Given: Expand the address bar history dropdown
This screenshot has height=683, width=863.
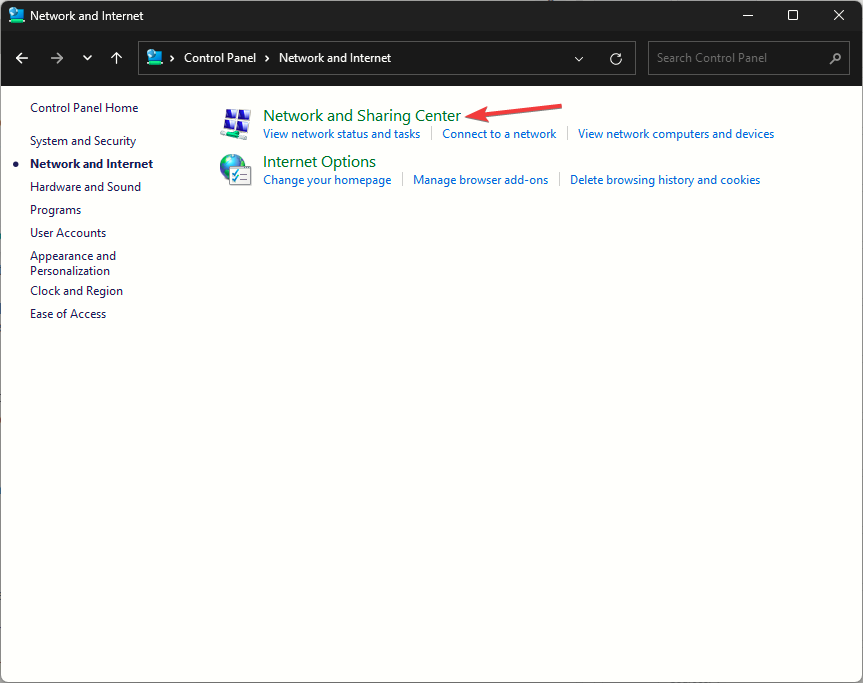Looking at the screenshot, I should pyautogui.click(x=579, y=58).
